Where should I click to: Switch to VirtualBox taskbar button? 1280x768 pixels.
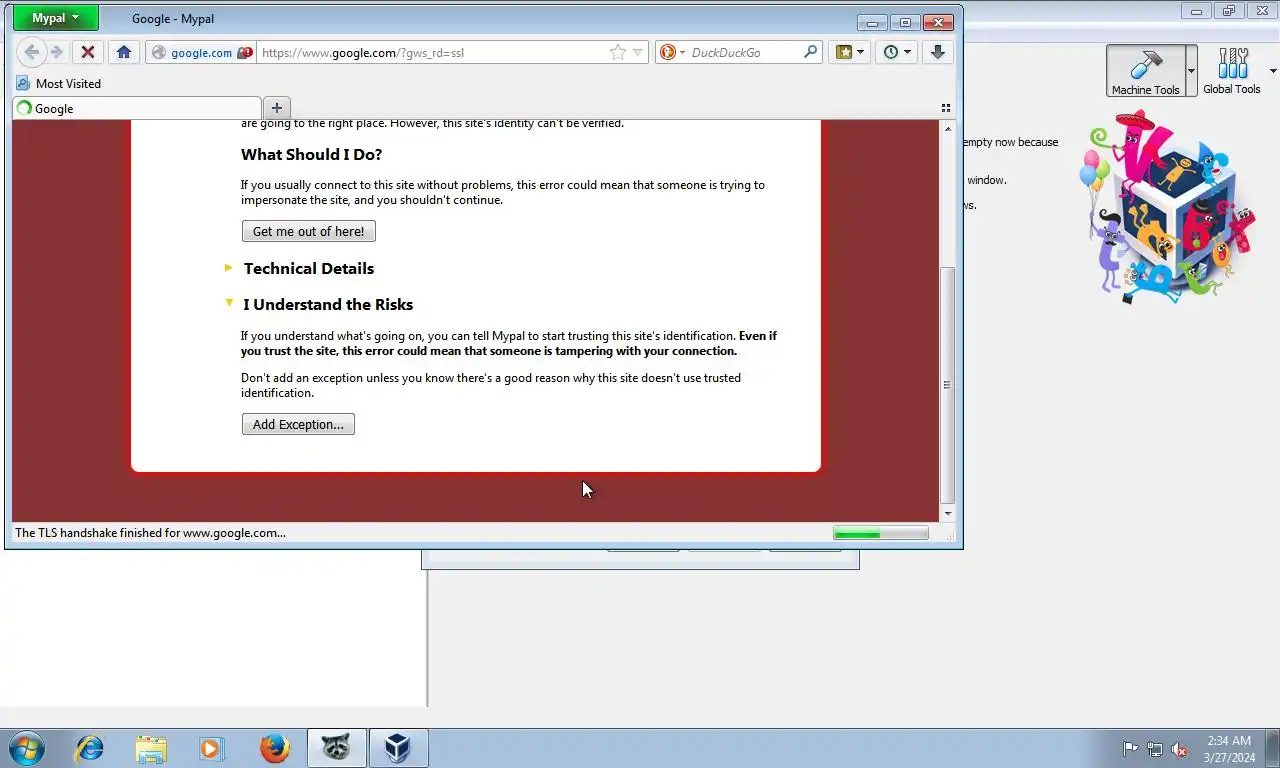tap(398, 748)
